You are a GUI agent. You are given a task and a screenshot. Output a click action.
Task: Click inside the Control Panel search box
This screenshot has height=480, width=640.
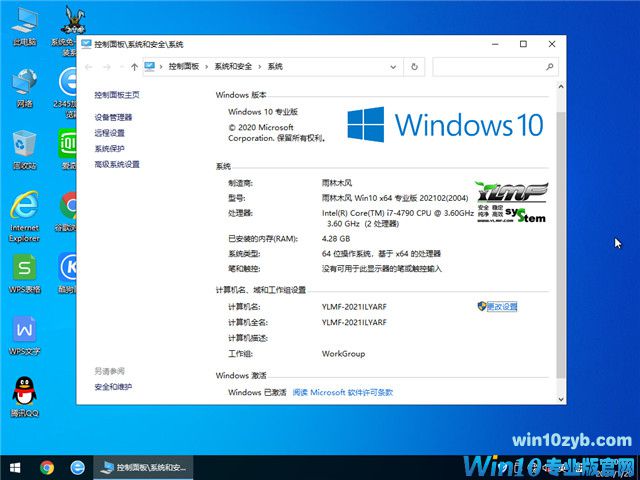point(490,67)
